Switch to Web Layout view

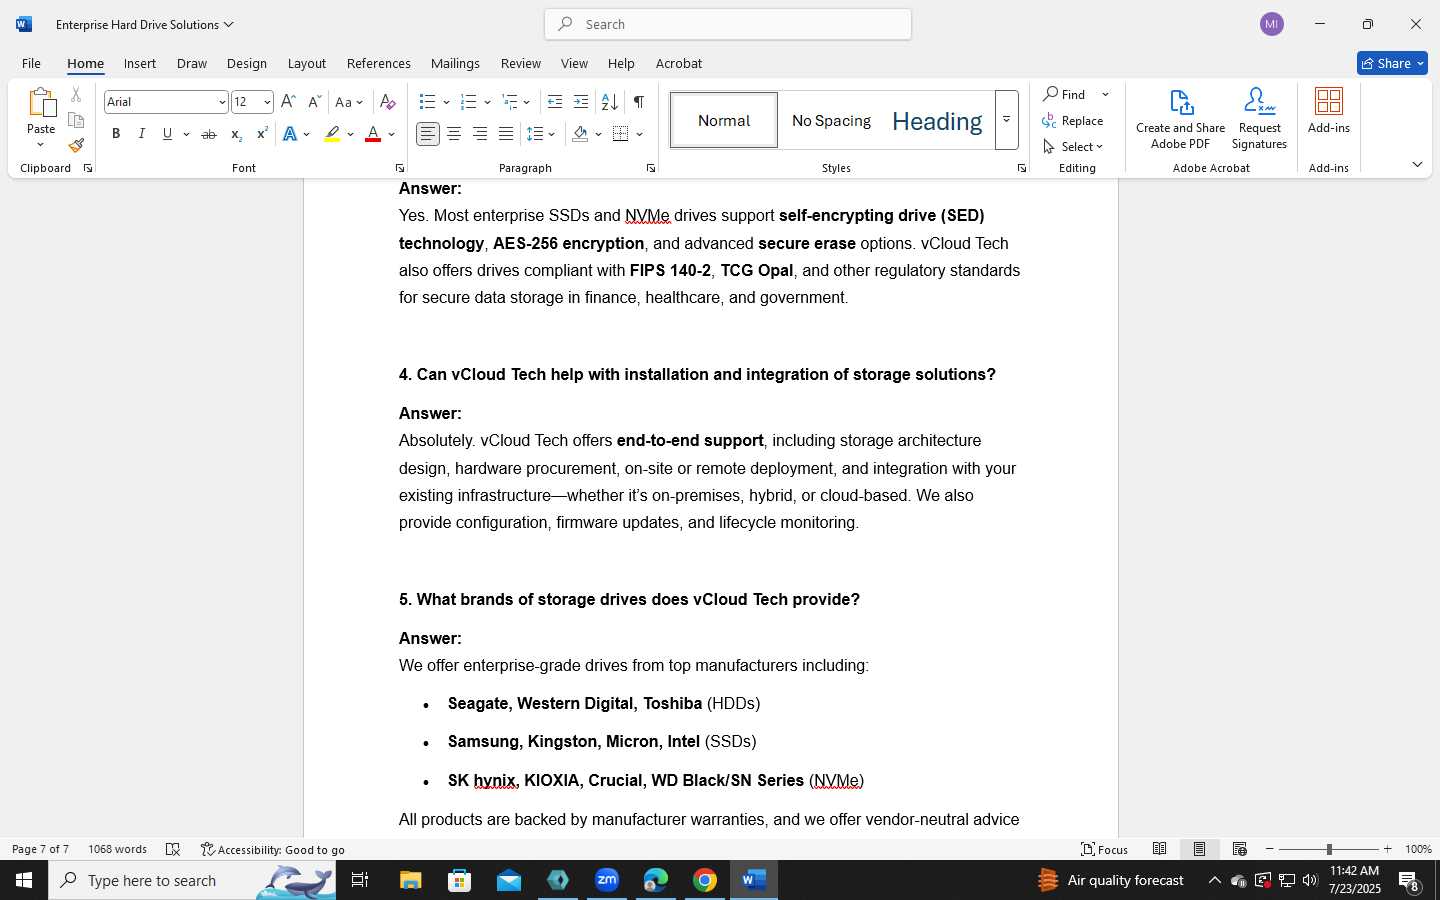[x=1240, y=849]
